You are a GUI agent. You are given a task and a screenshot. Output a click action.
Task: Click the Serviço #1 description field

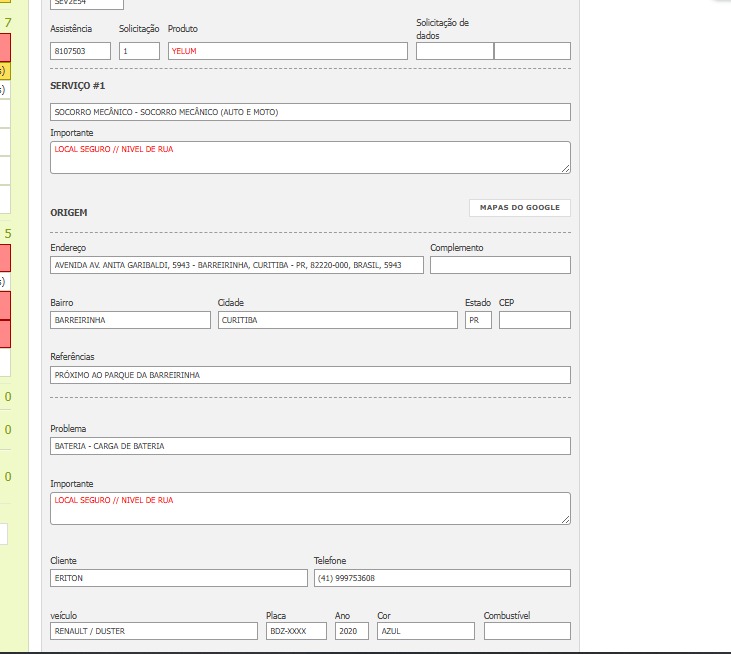coord(310,112)
